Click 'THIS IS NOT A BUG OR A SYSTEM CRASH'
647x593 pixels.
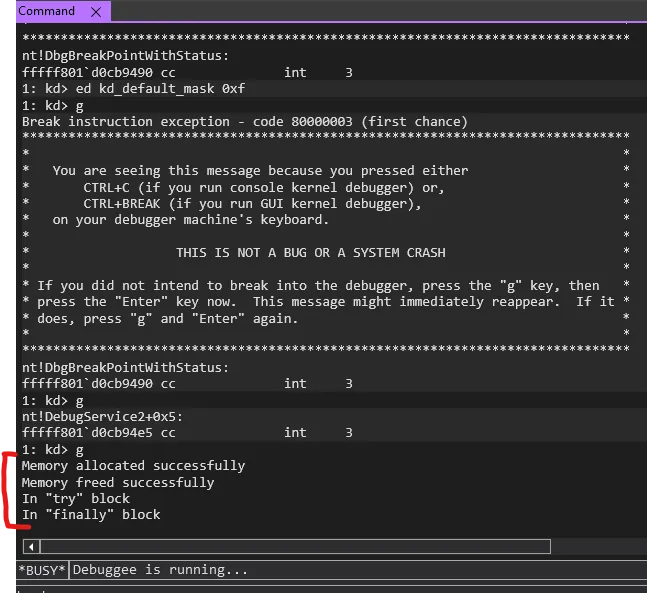pos(311,253)
